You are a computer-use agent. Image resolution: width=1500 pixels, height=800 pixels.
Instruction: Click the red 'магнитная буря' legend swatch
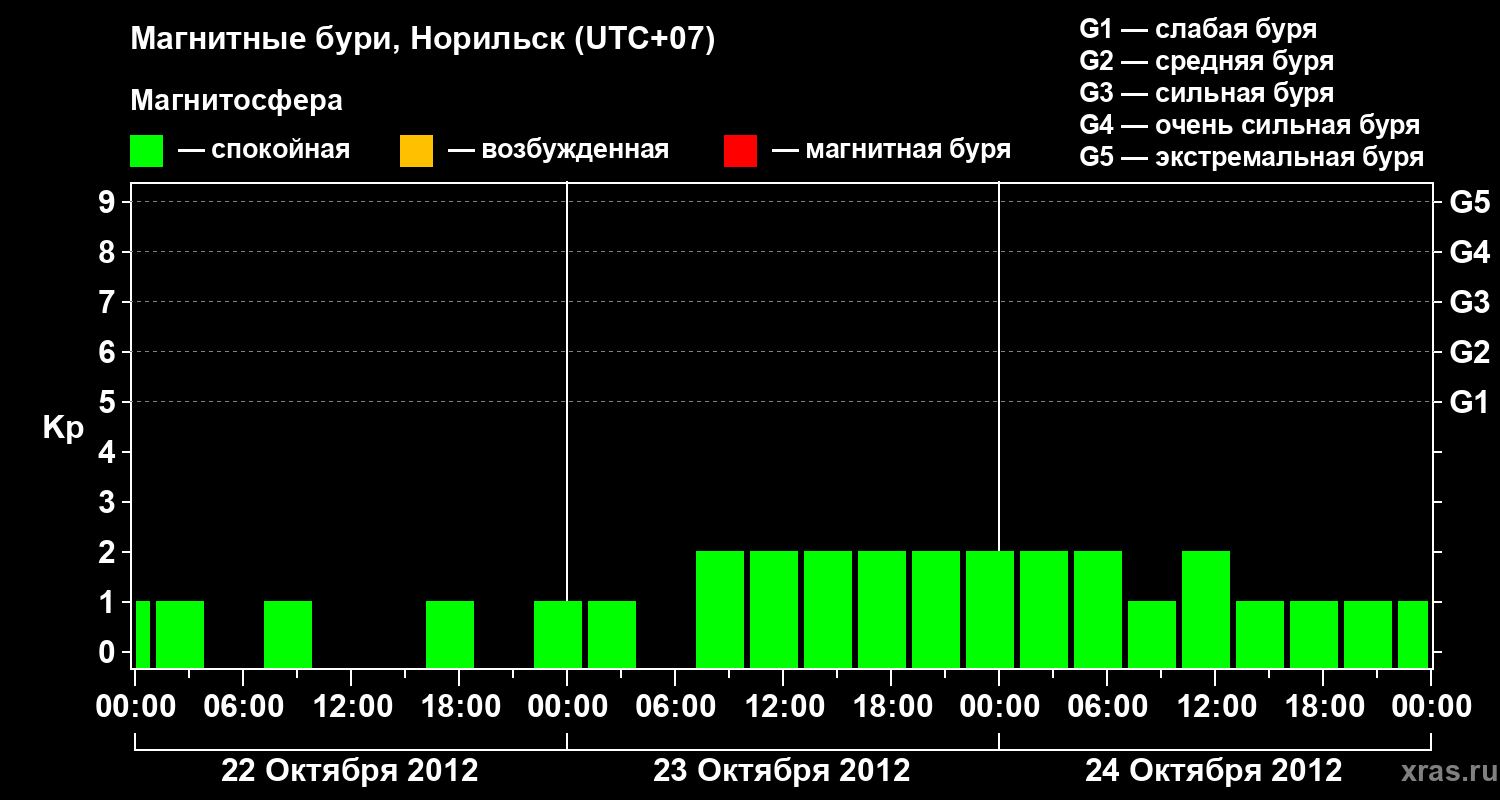tap(740, 151)
